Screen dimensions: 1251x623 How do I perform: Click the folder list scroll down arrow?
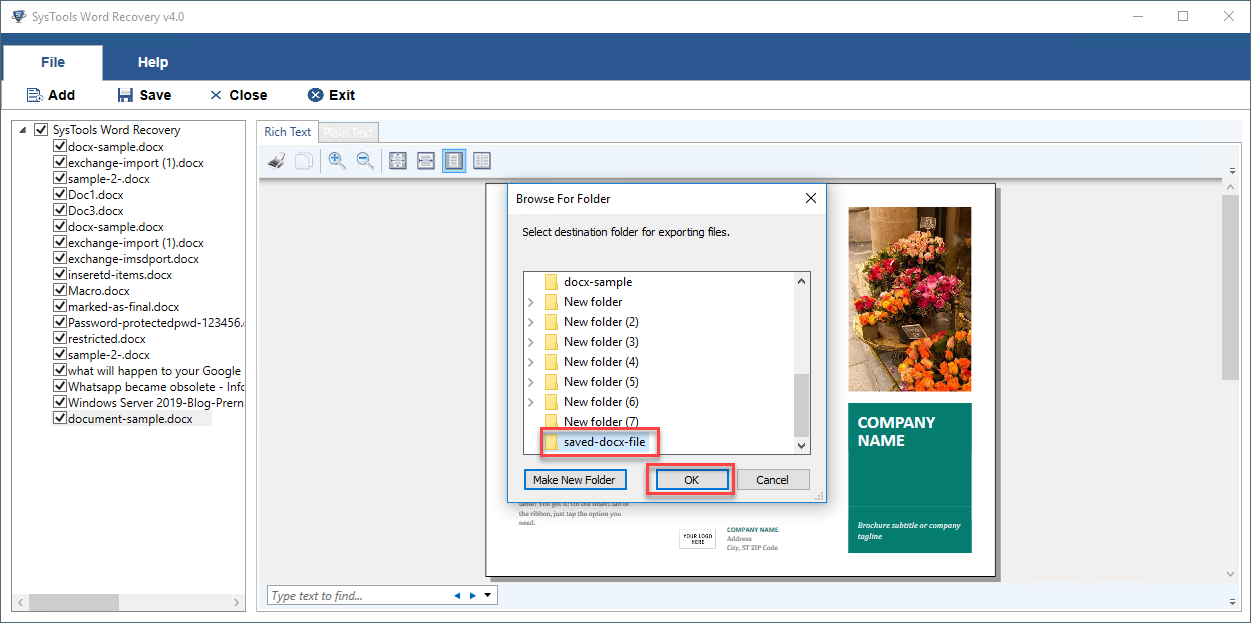pyautogui.click(x=801, y=445)
